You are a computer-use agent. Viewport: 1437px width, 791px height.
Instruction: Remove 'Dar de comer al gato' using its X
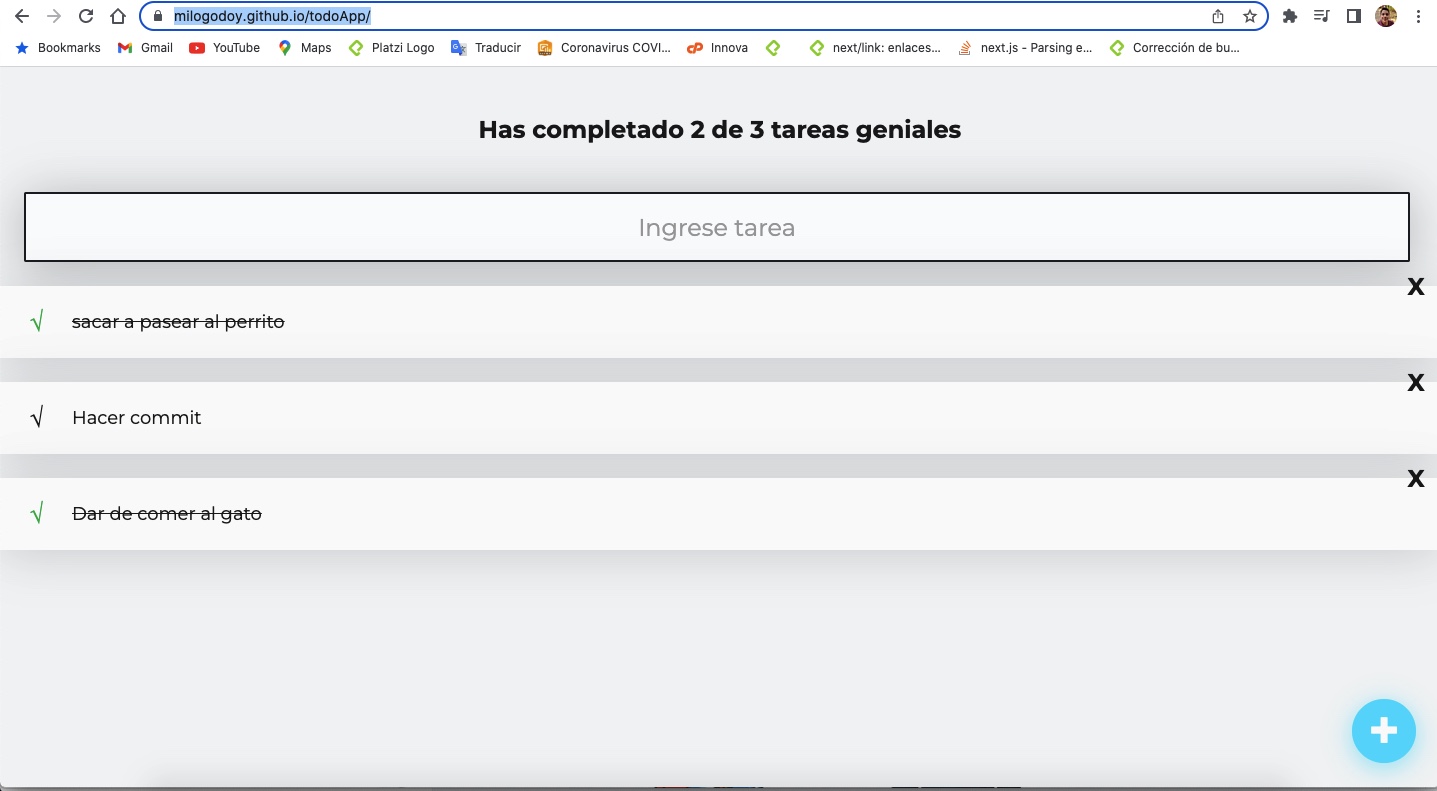coord(1416,478)
